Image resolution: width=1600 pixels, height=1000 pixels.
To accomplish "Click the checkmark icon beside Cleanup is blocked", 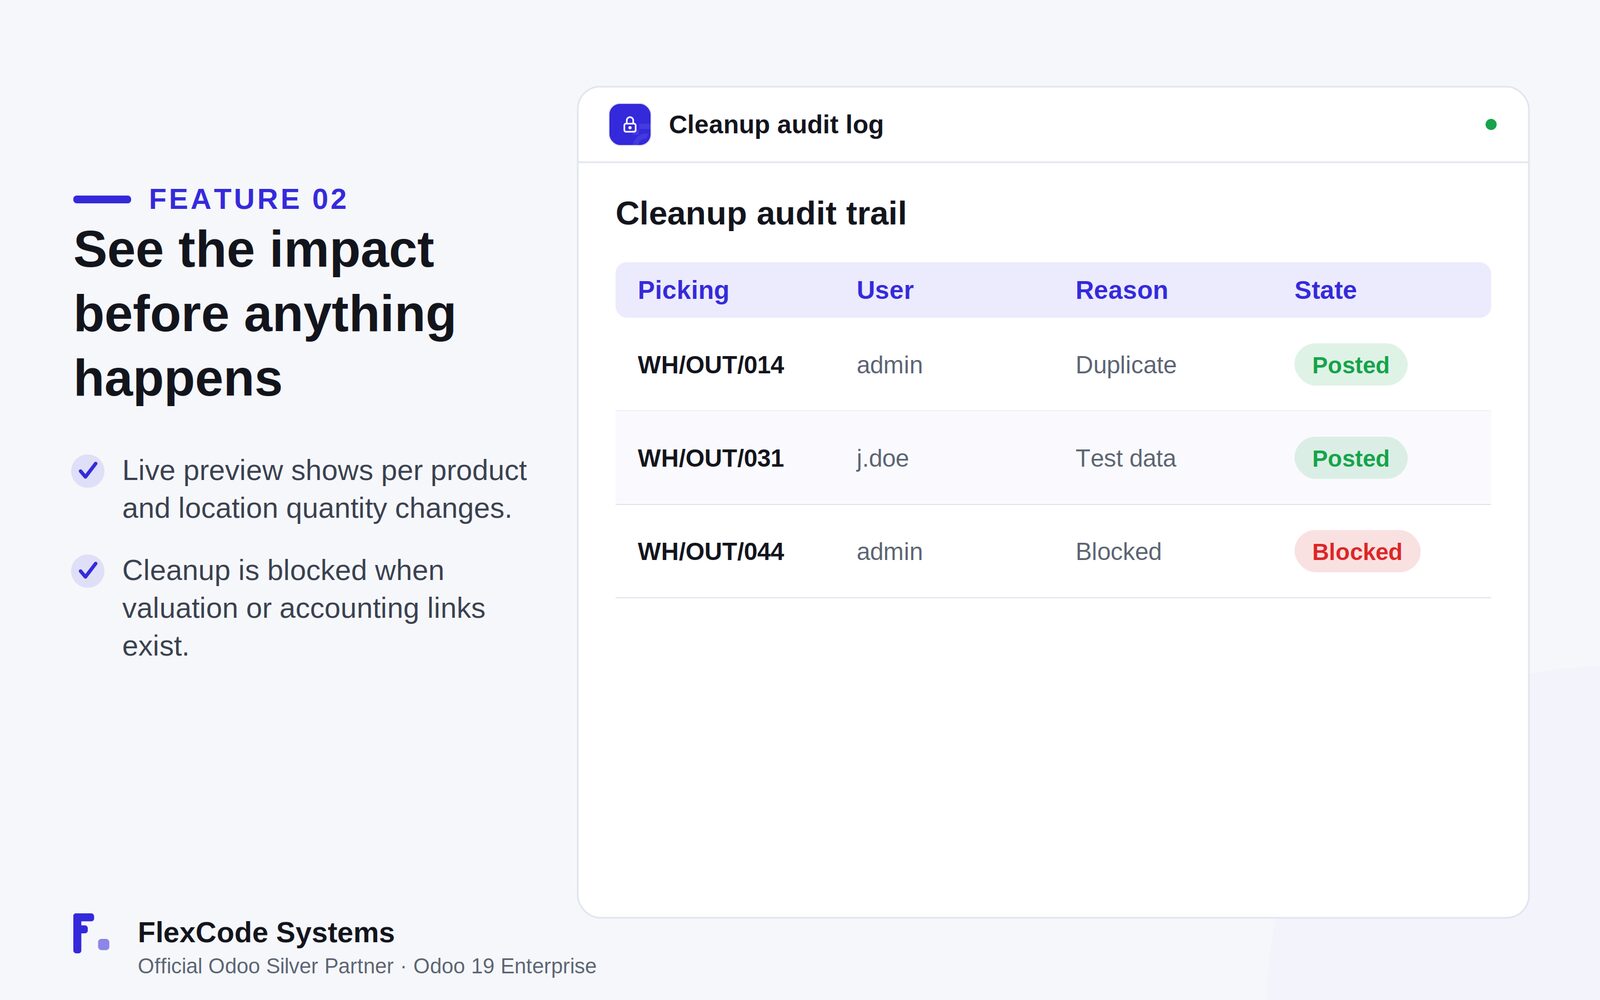I will pos(88,570).
